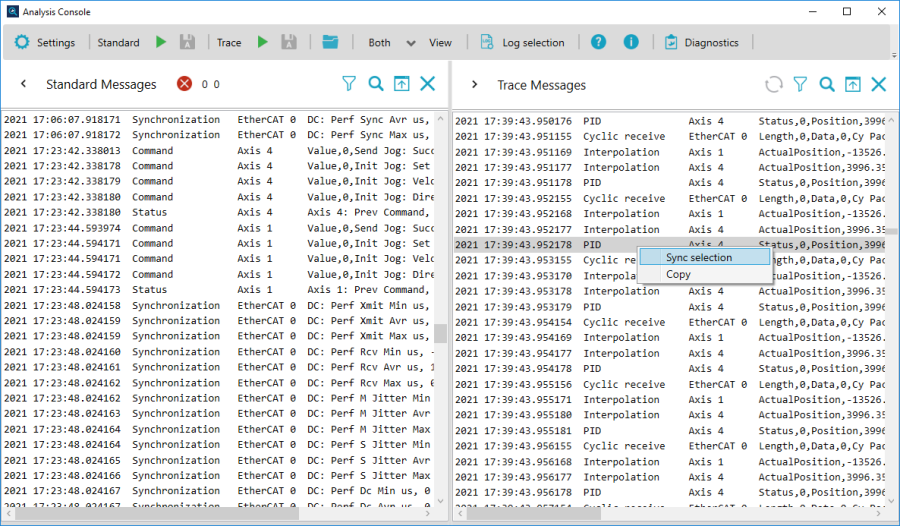Toggle Trace Messages panel with right chevron
Viewport: 900px width, 526px height.
click(x=474, y=85)
